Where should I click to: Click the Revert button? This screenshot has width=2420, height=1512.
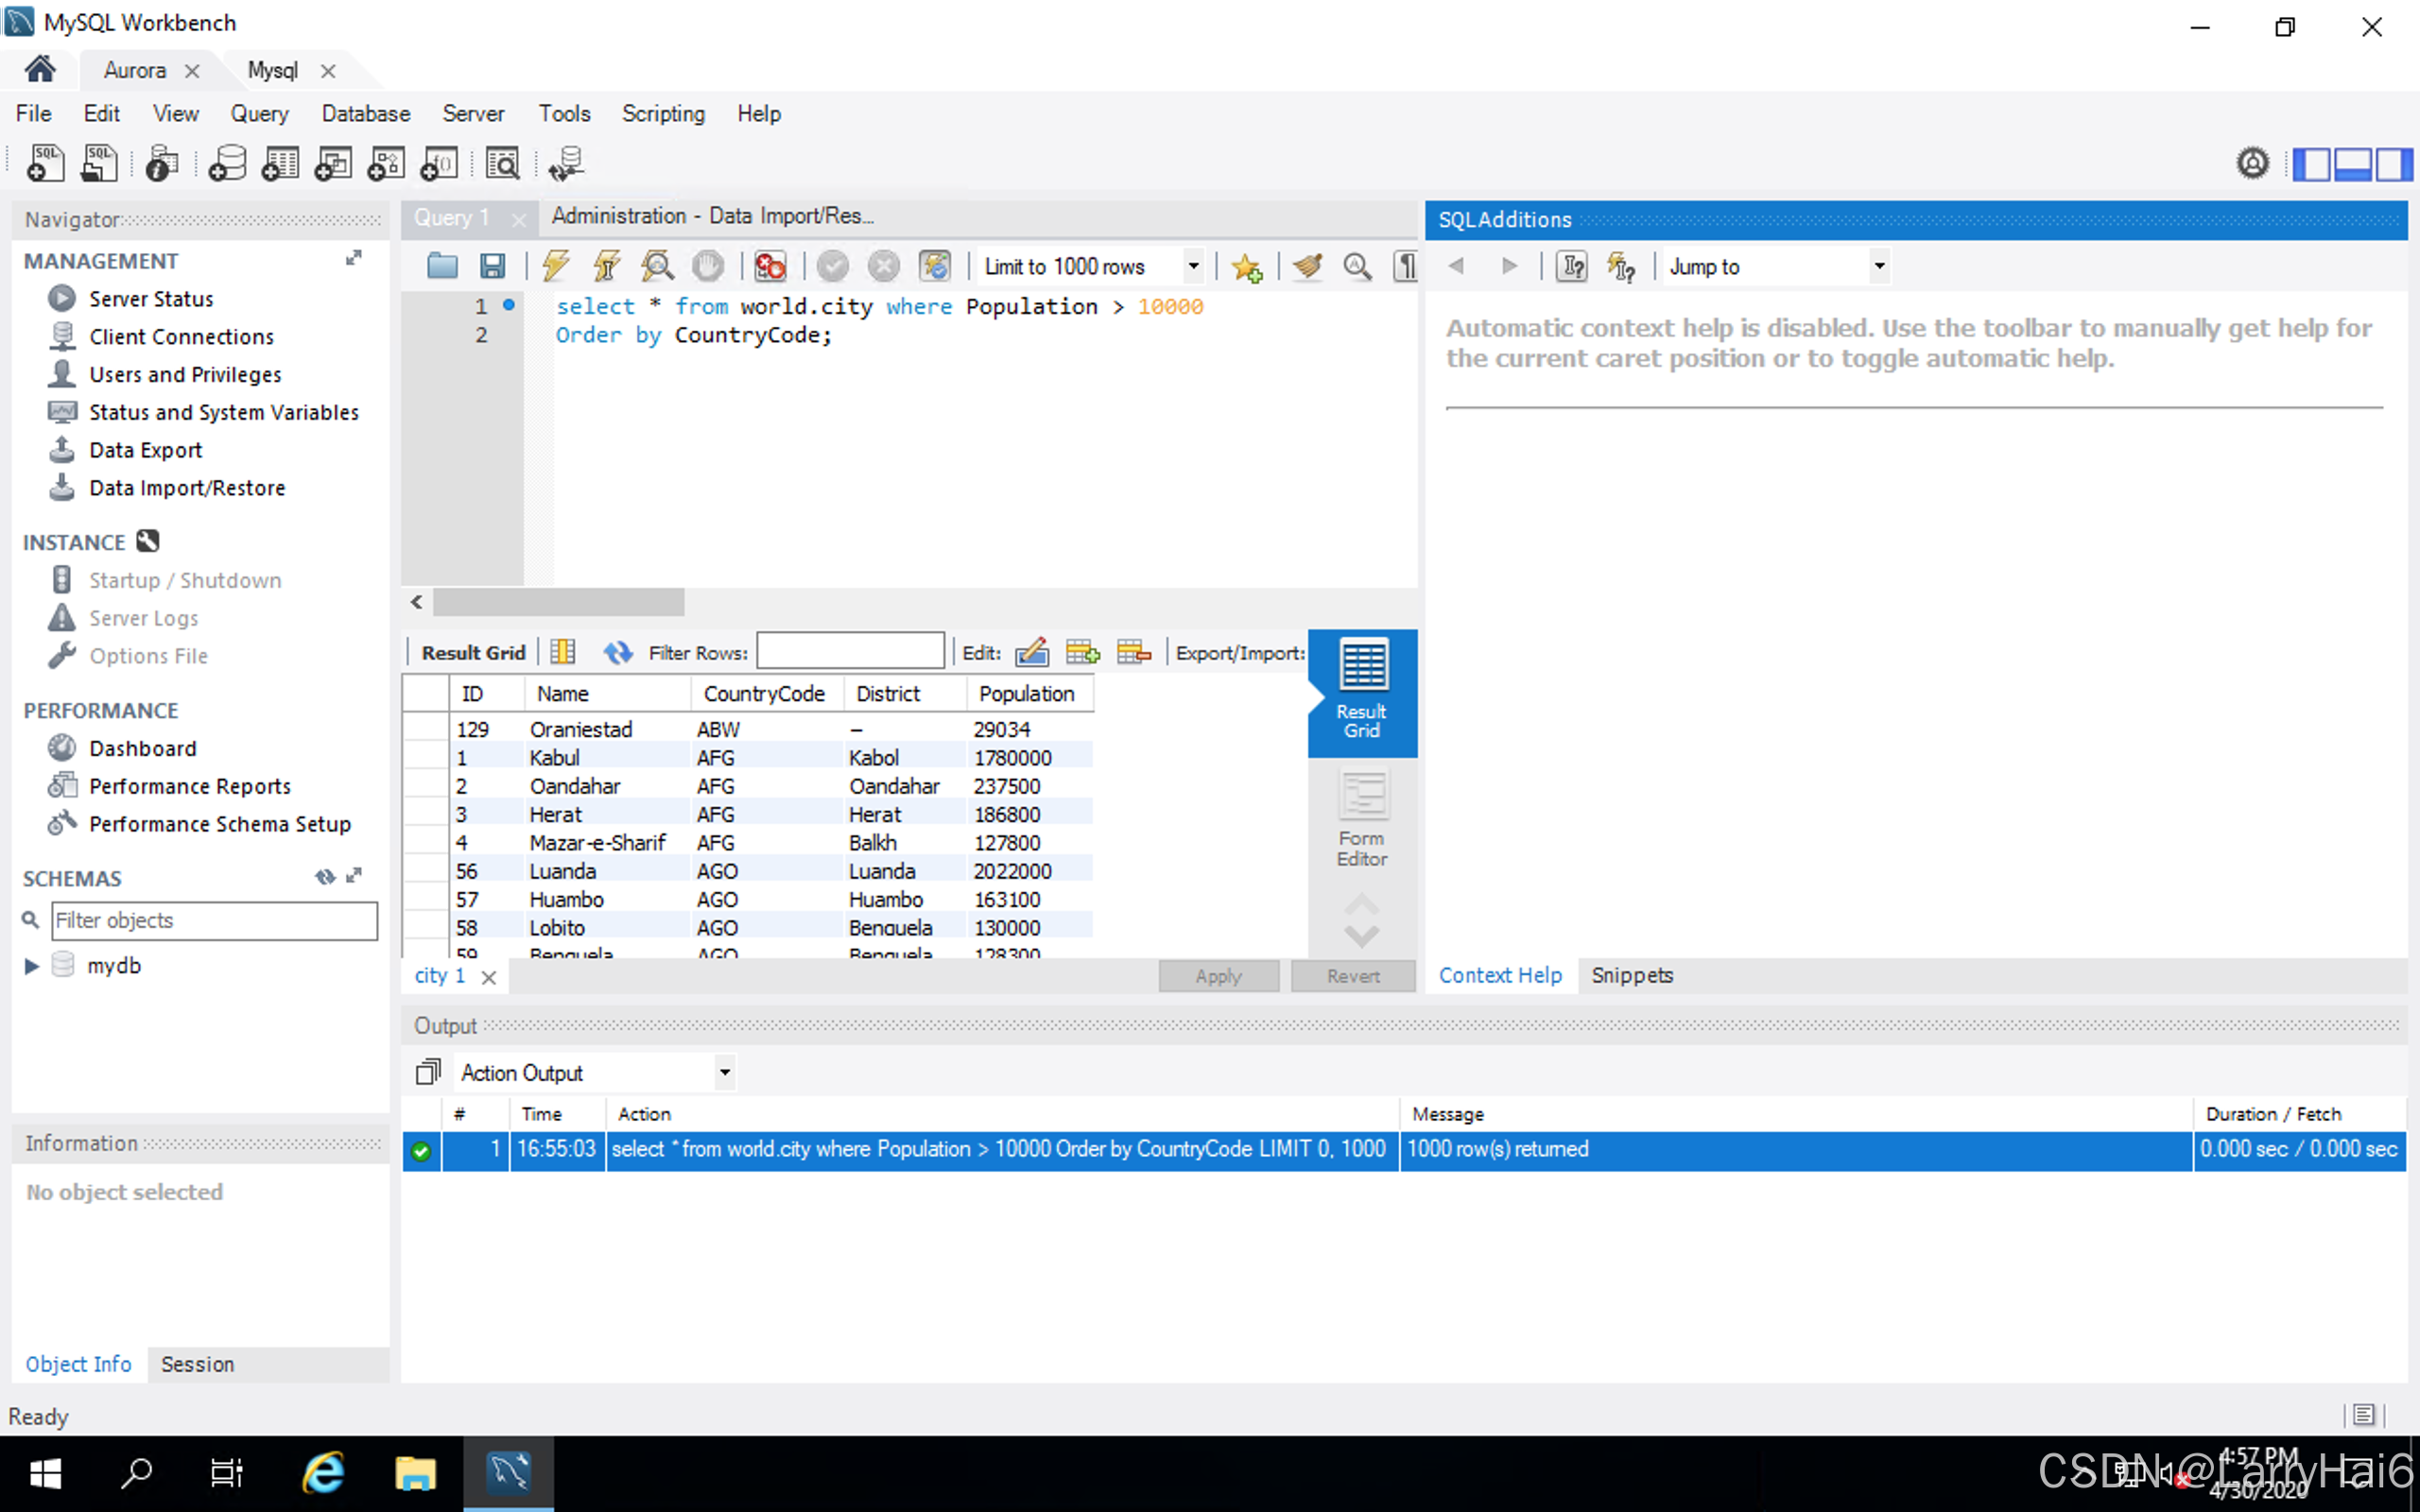(1352, 976)
